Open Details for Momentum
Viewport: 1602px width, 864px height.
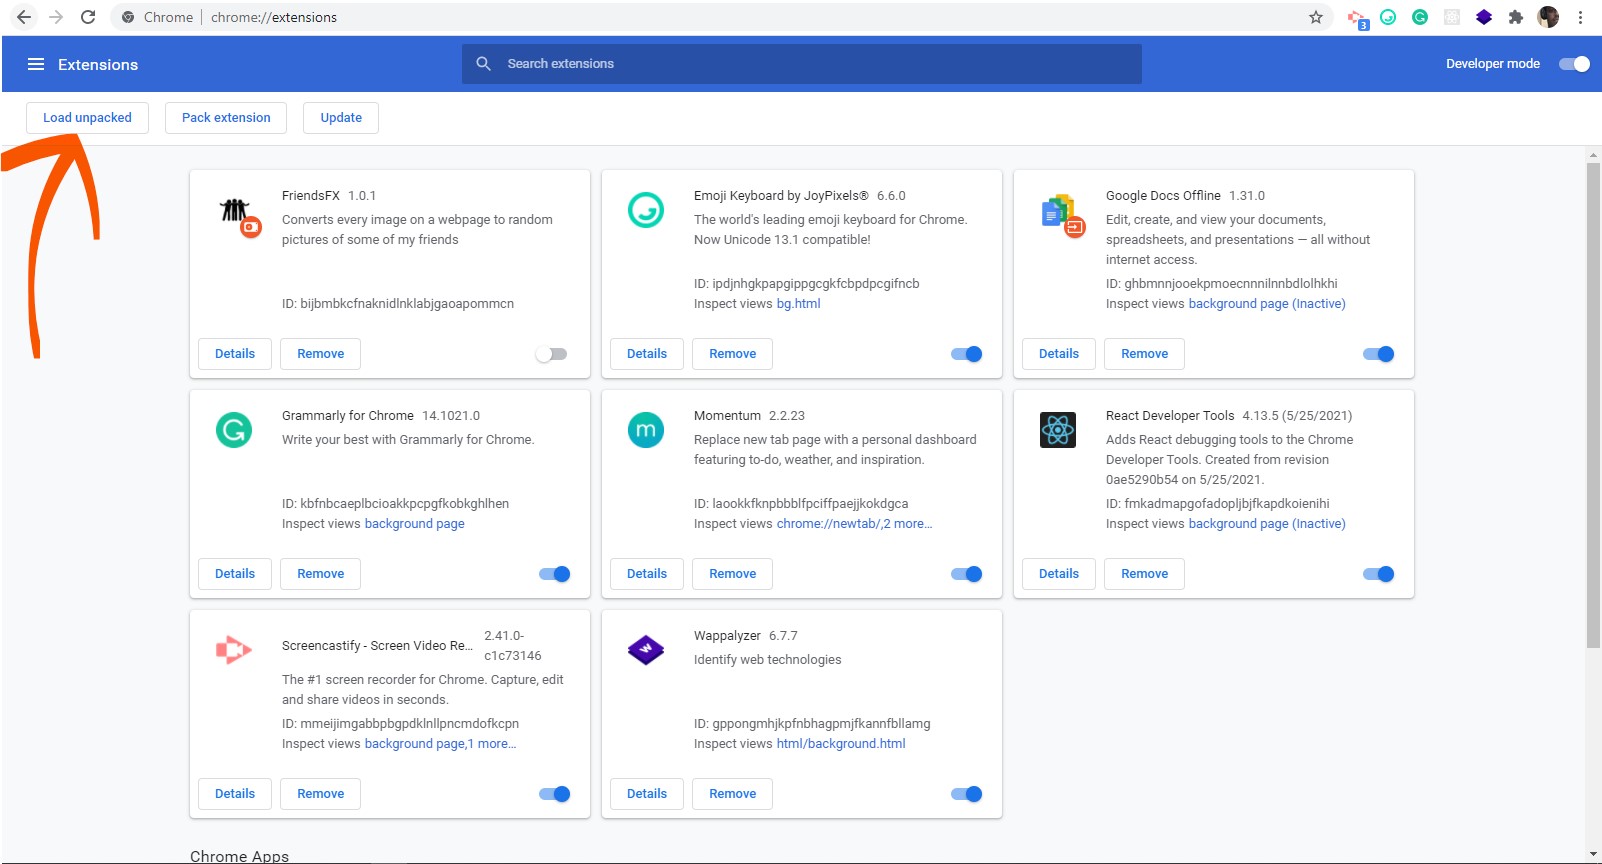pos(647,574)
